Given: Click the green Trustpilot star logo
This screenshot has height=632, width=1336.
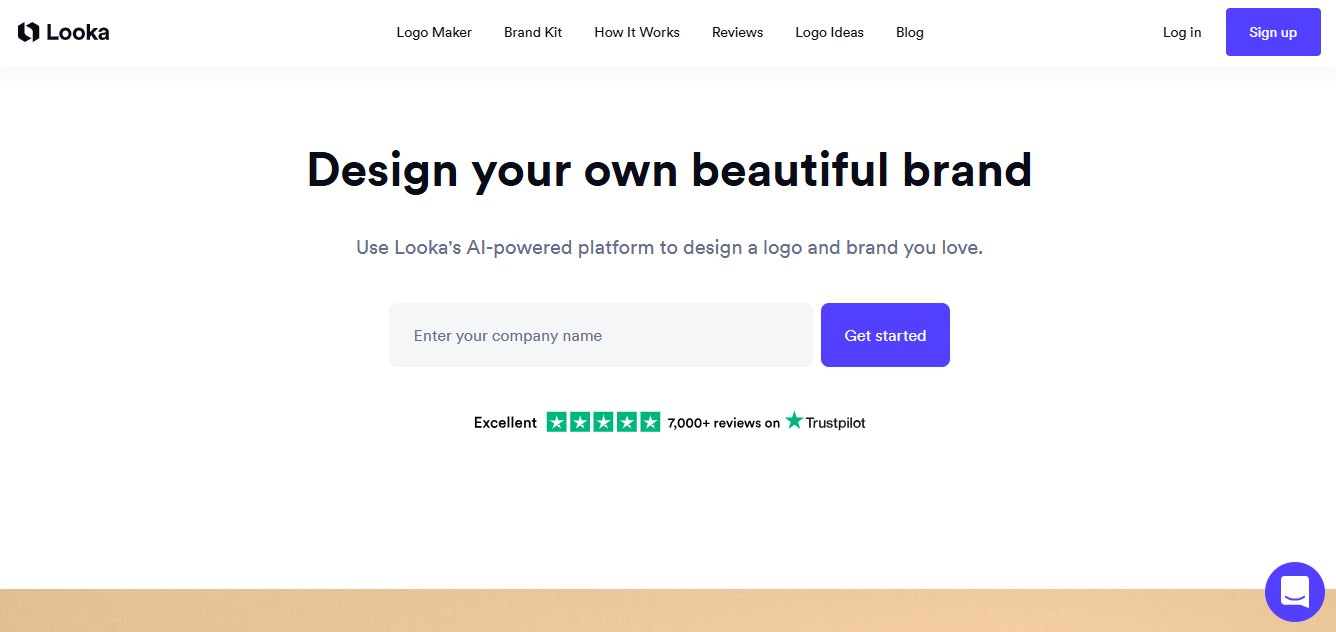Looking at the screenshot, I should pos(793,421).
